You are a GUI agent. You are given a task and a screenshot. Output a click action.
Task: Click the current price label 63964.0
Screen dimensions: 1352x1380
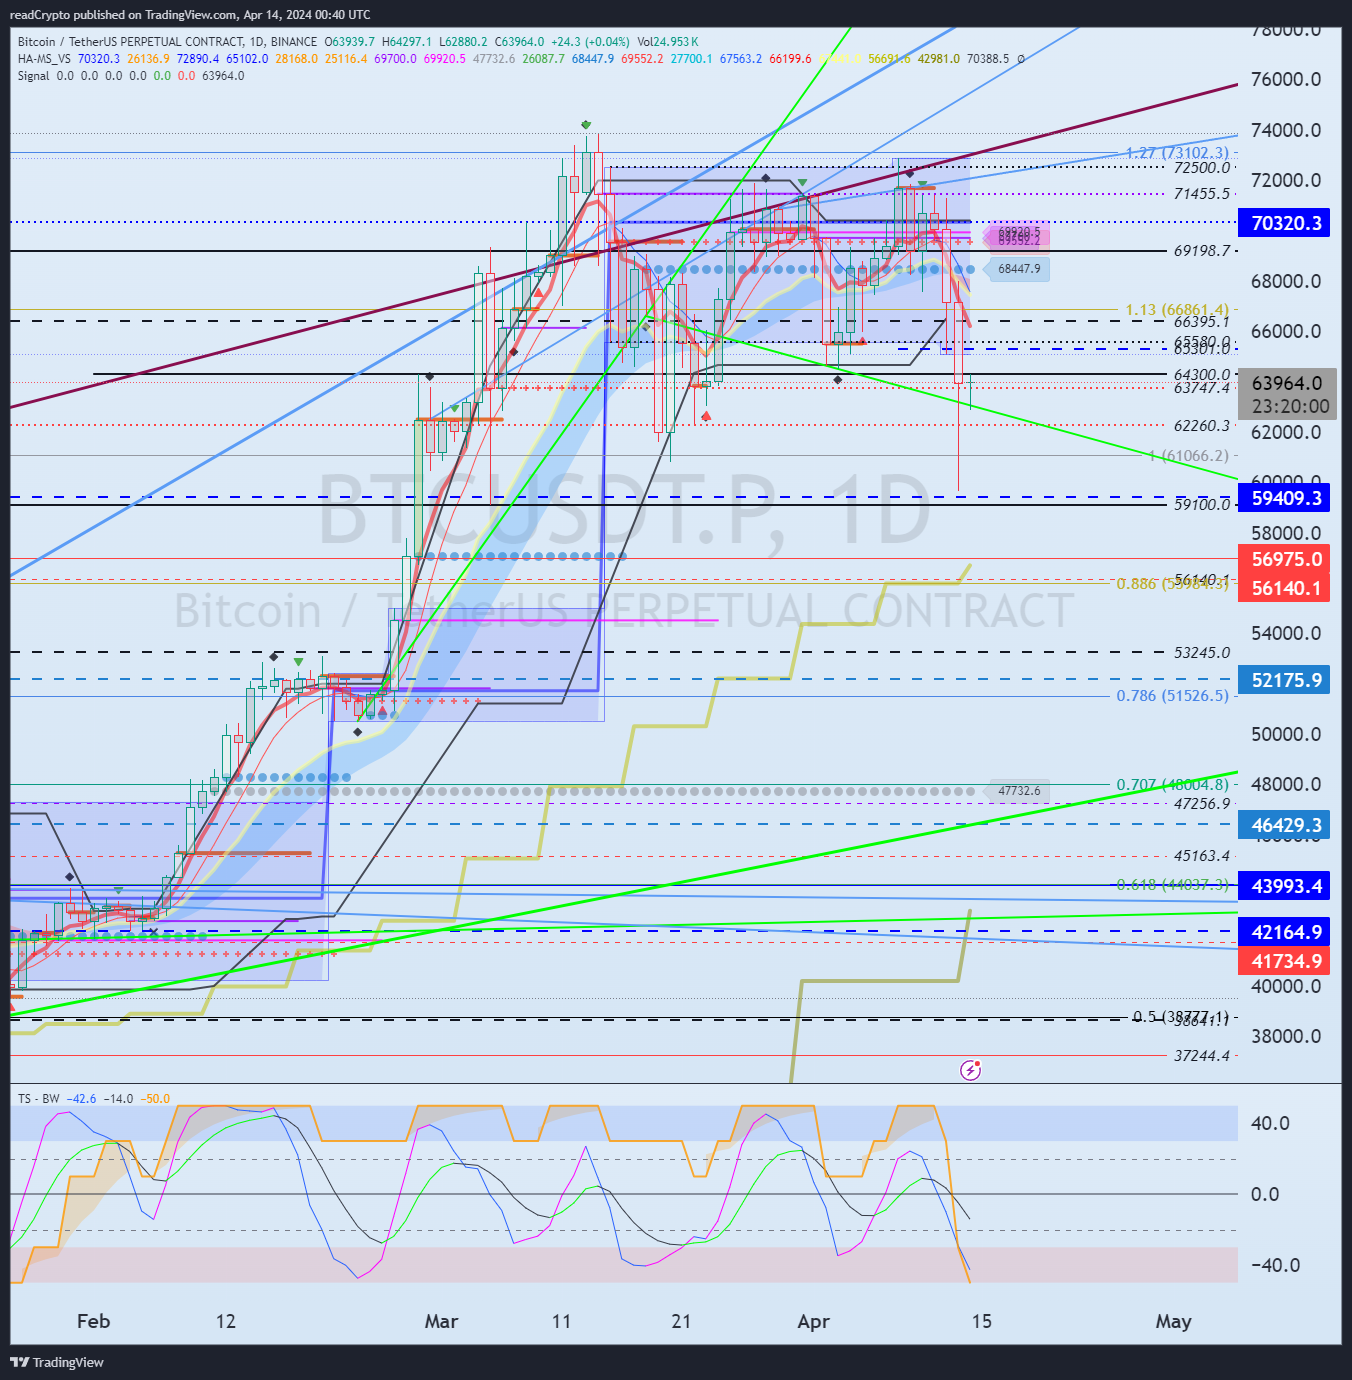pos(1287,383)
